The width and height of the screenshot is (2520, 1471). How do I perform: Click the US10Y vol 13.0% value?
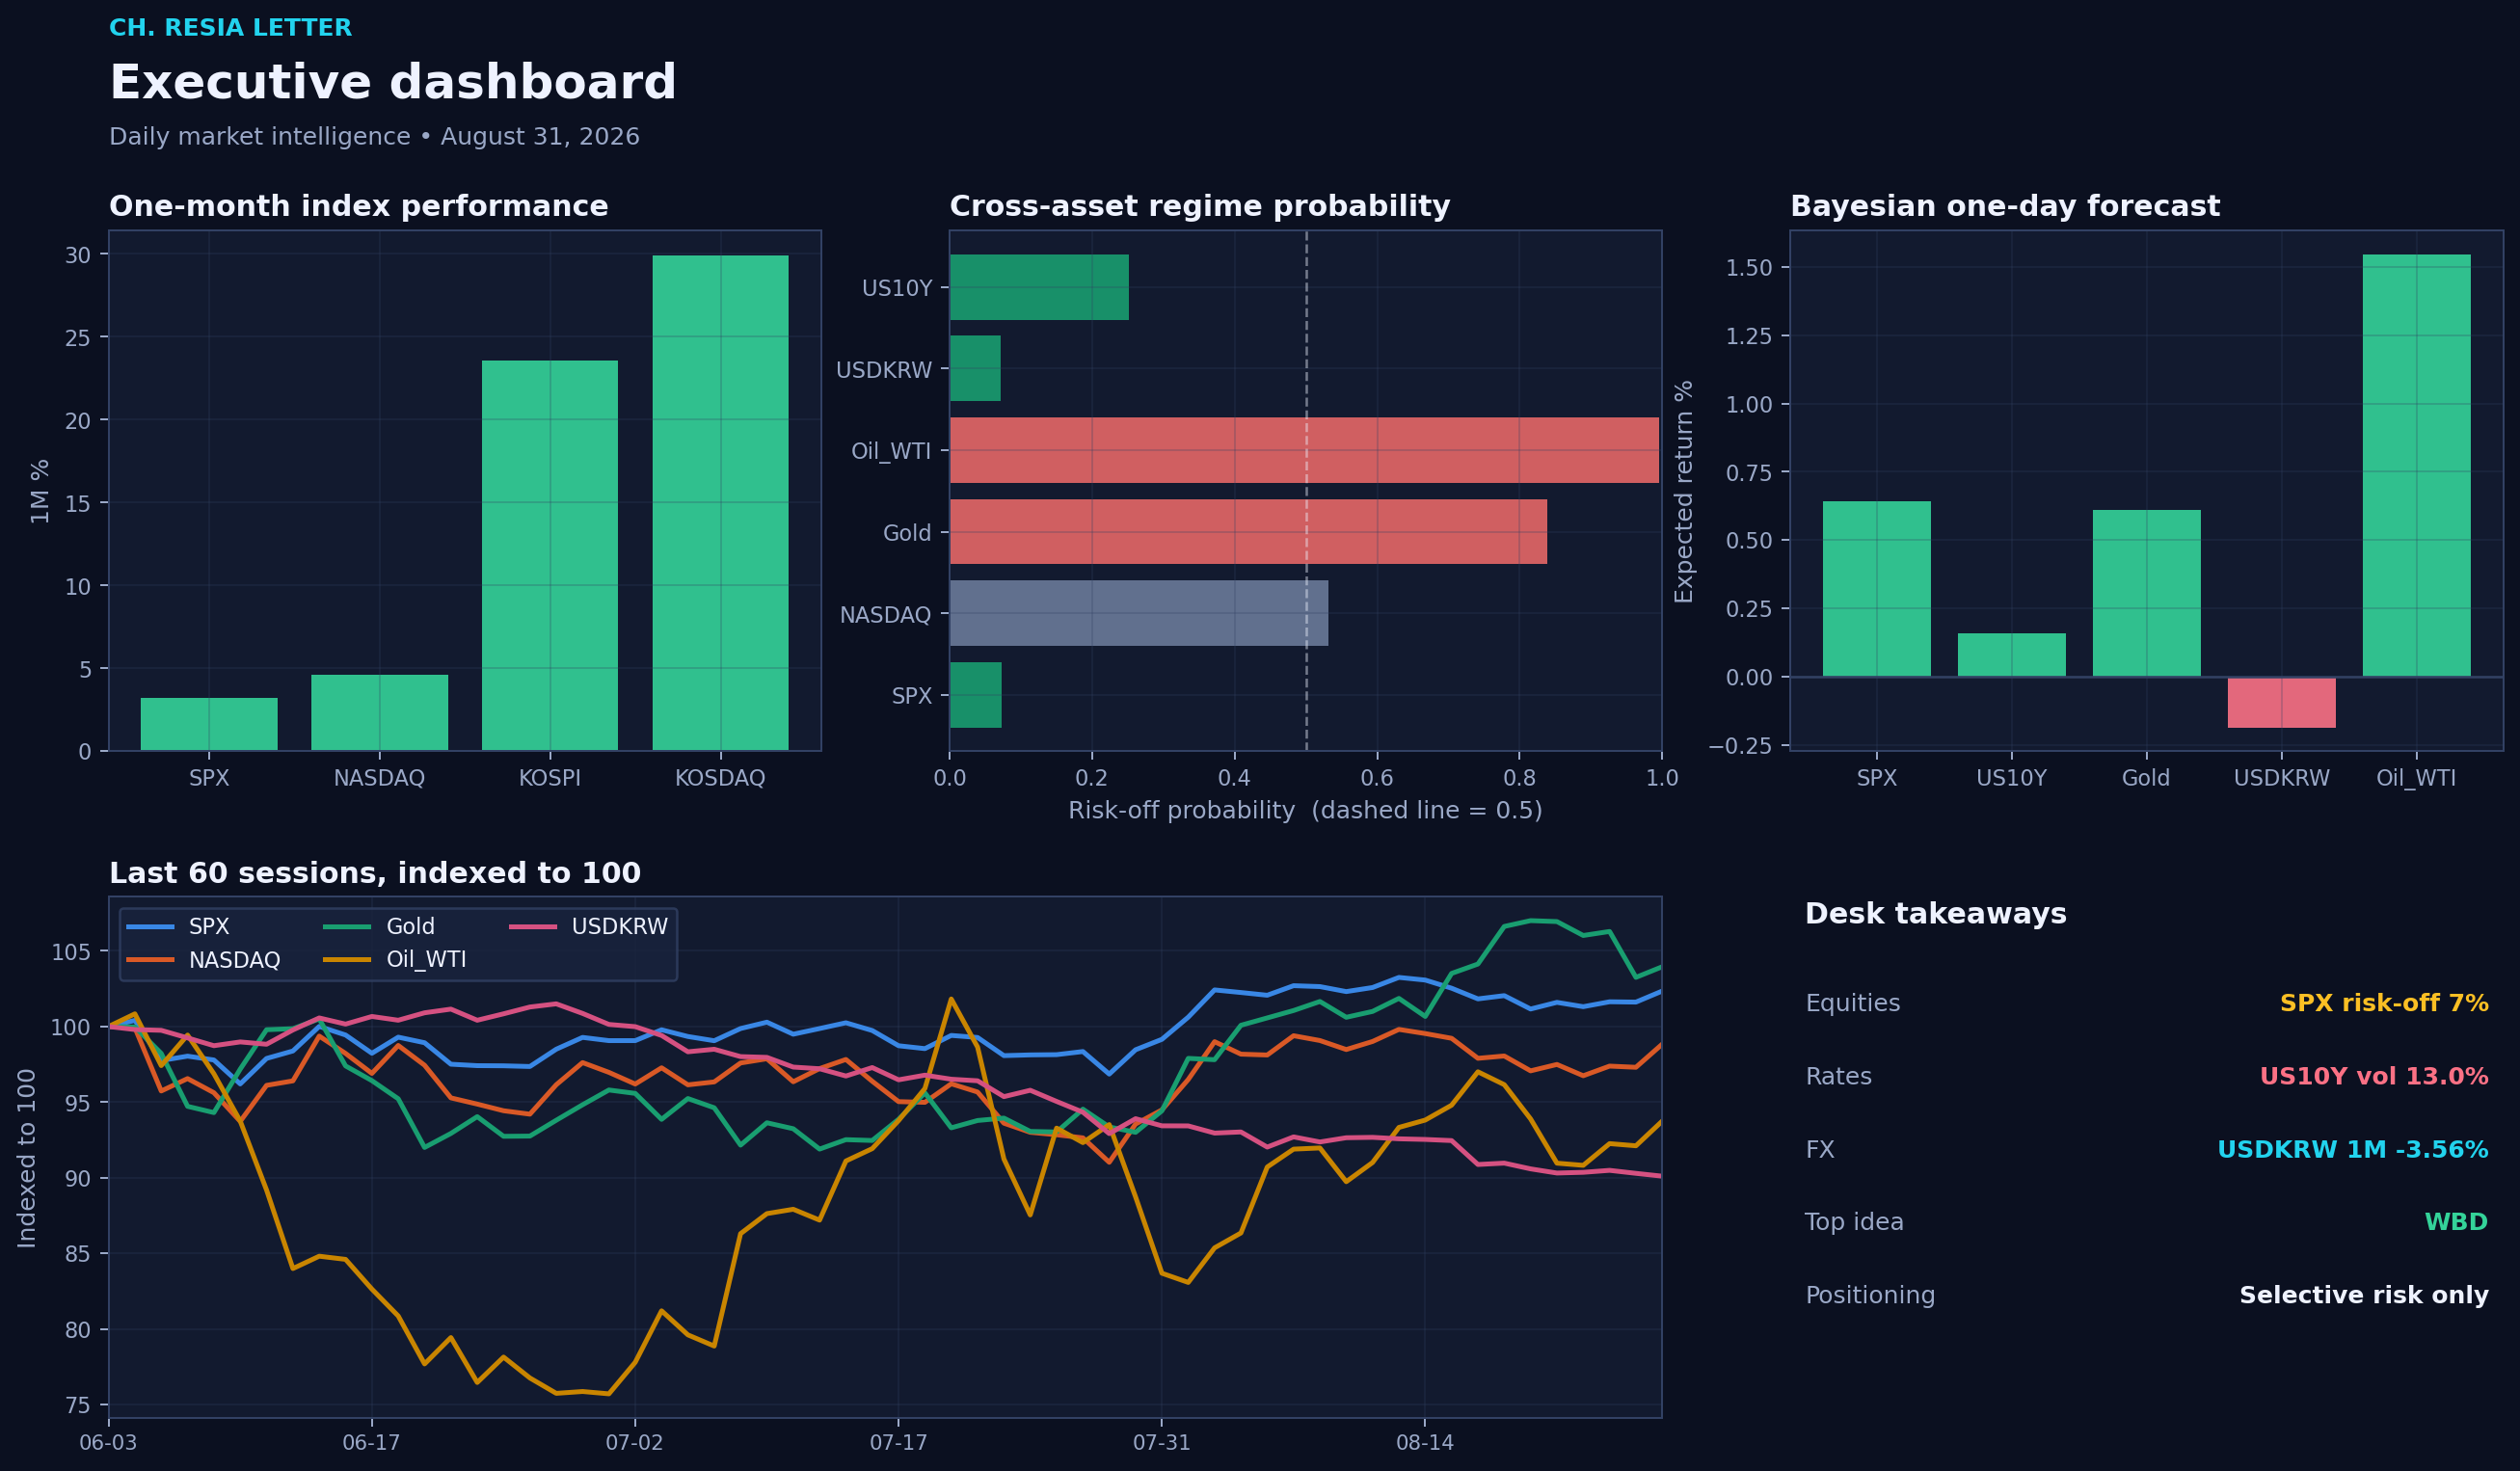(x=2374, y=1076)
